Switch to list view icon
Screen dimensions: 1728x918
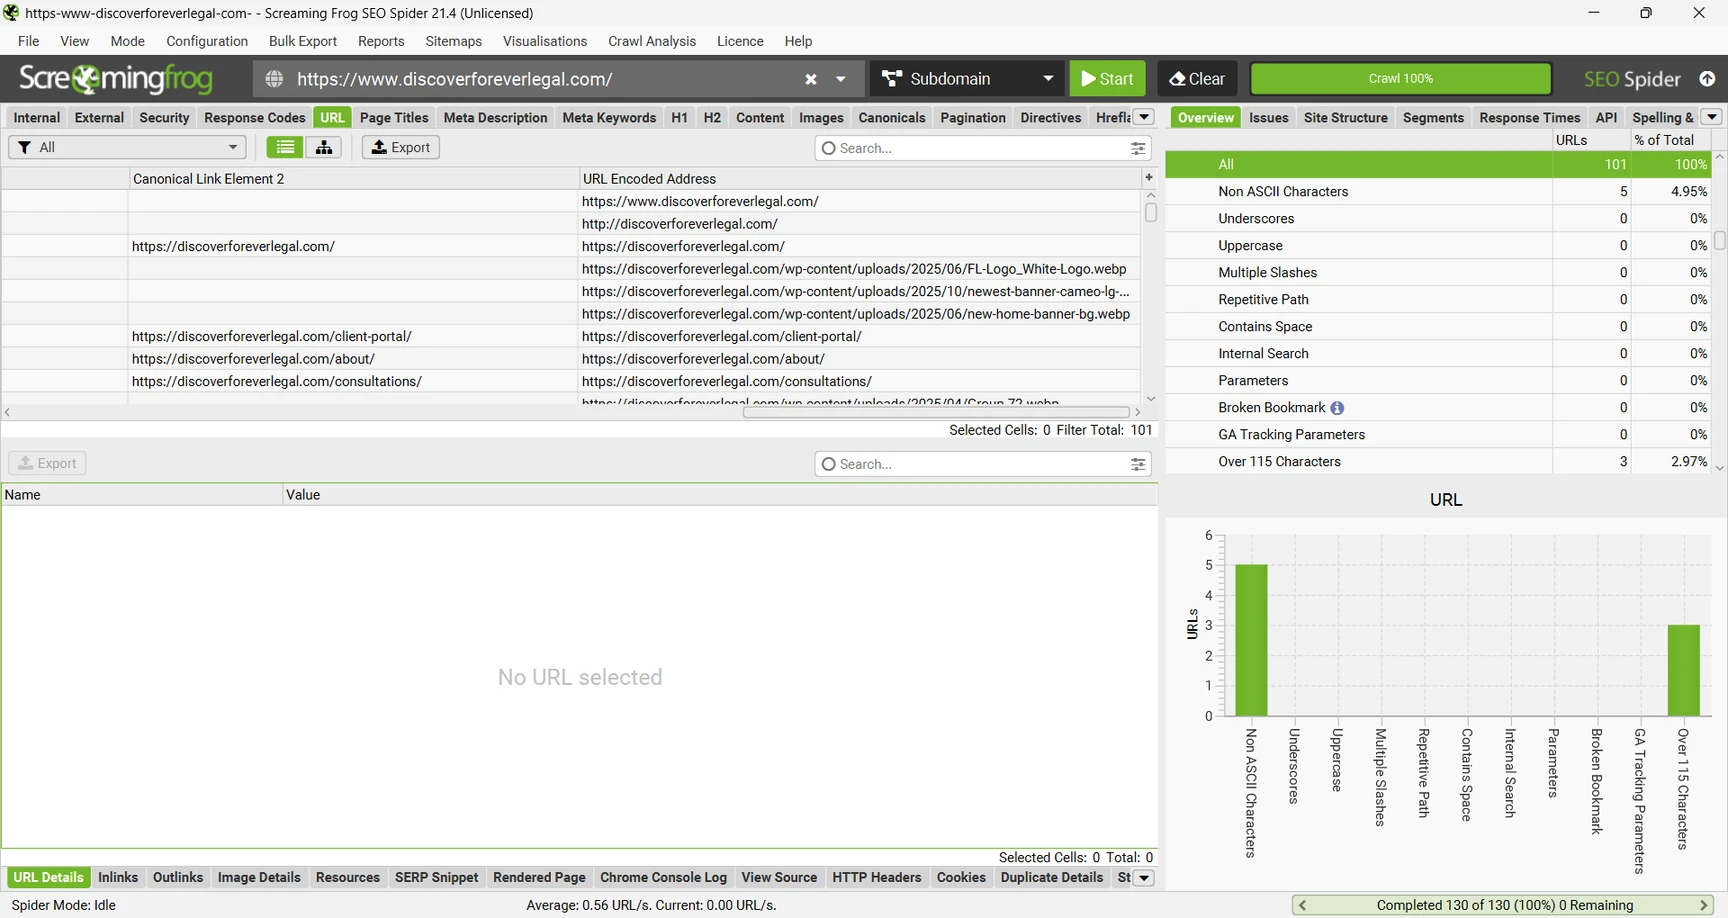[285, 147]
